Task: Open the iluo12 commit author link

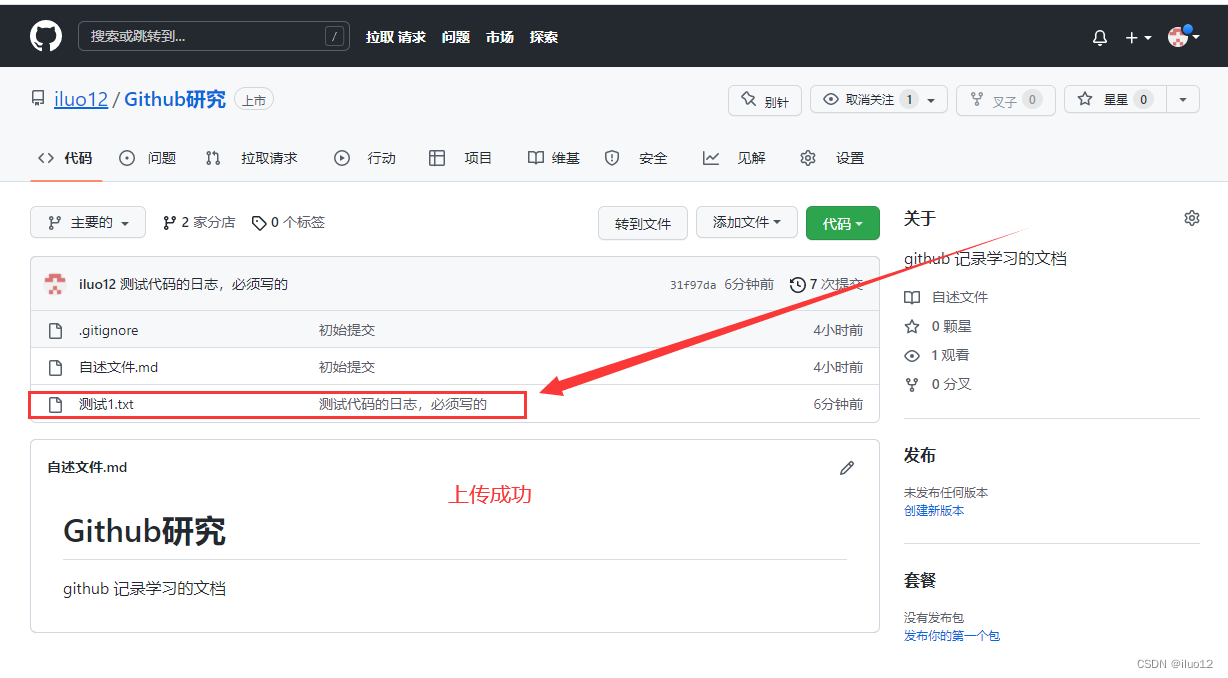Action: click(x=97, y=284)
